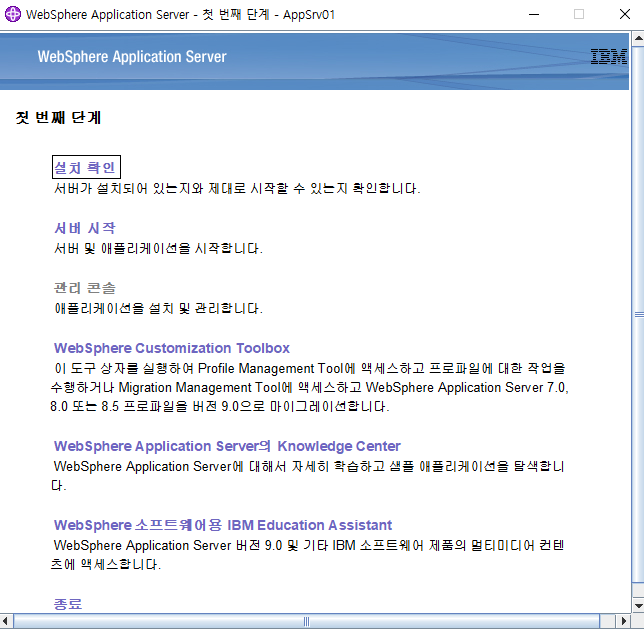Minimize the First Steps window

tap(534, 14)
